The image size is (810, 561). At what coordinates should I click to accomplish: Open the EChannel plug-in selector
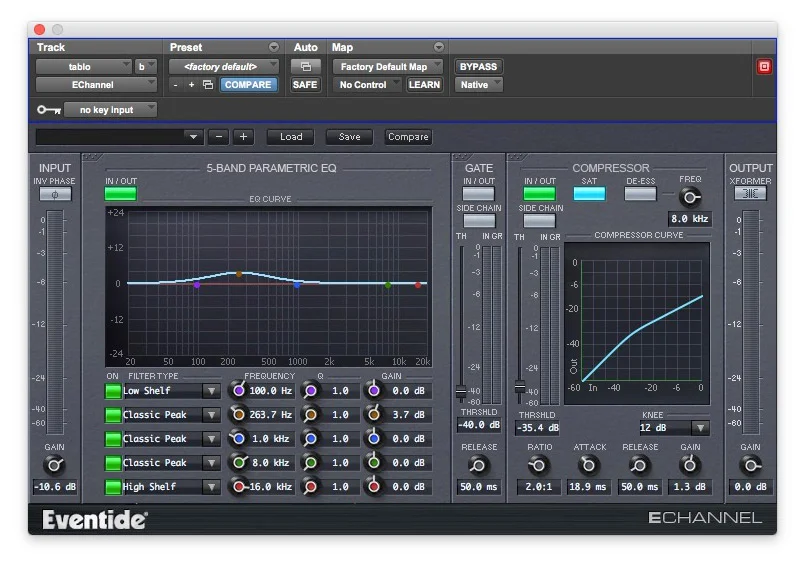[96, 85]
